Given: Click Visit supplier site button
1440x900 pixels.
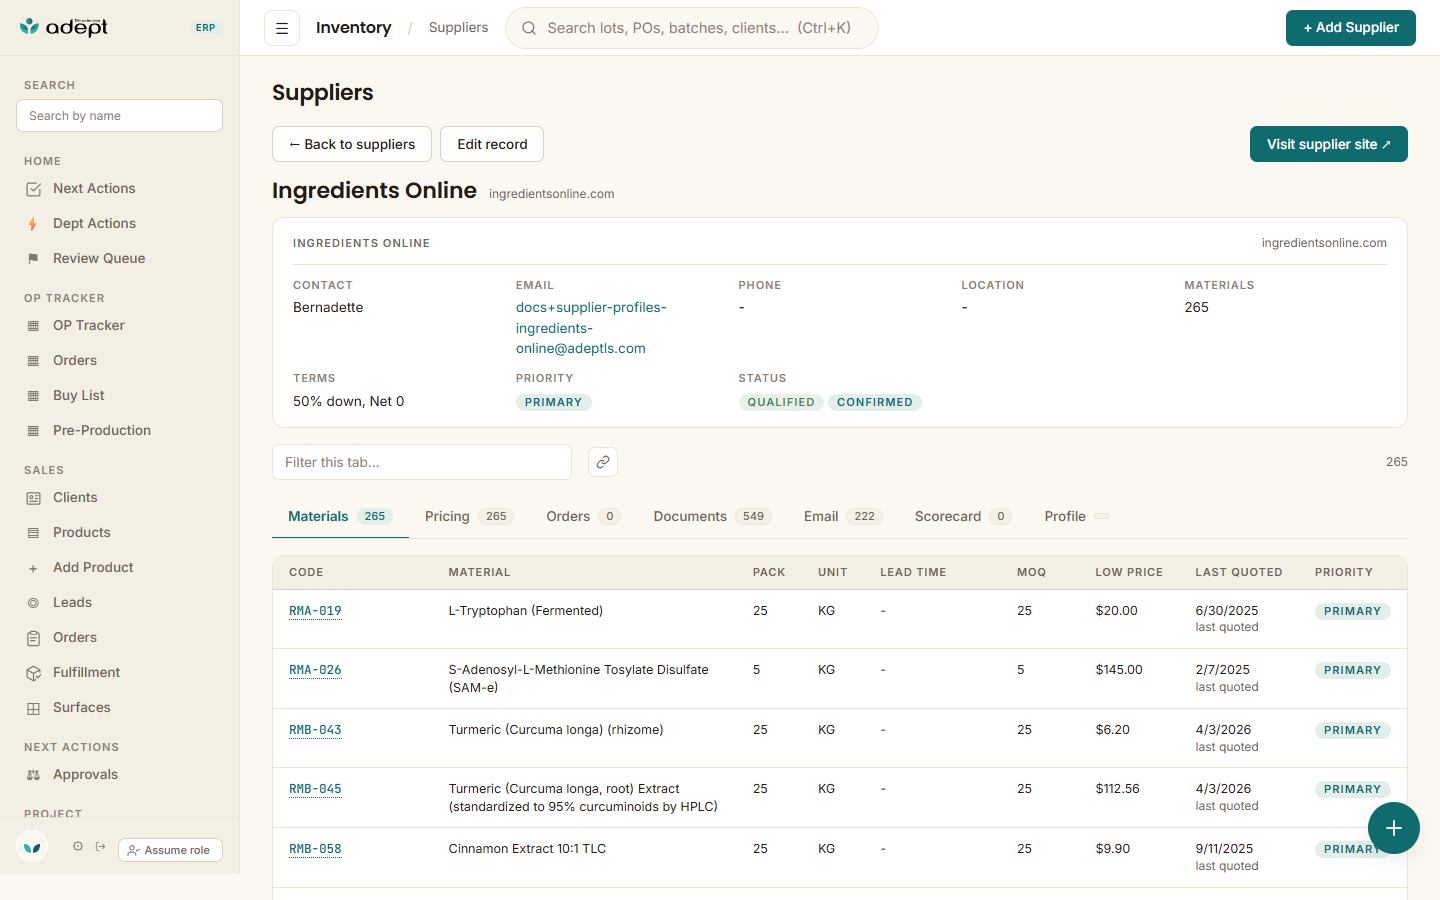Looking at the screenshot, I should (1329, 144).
